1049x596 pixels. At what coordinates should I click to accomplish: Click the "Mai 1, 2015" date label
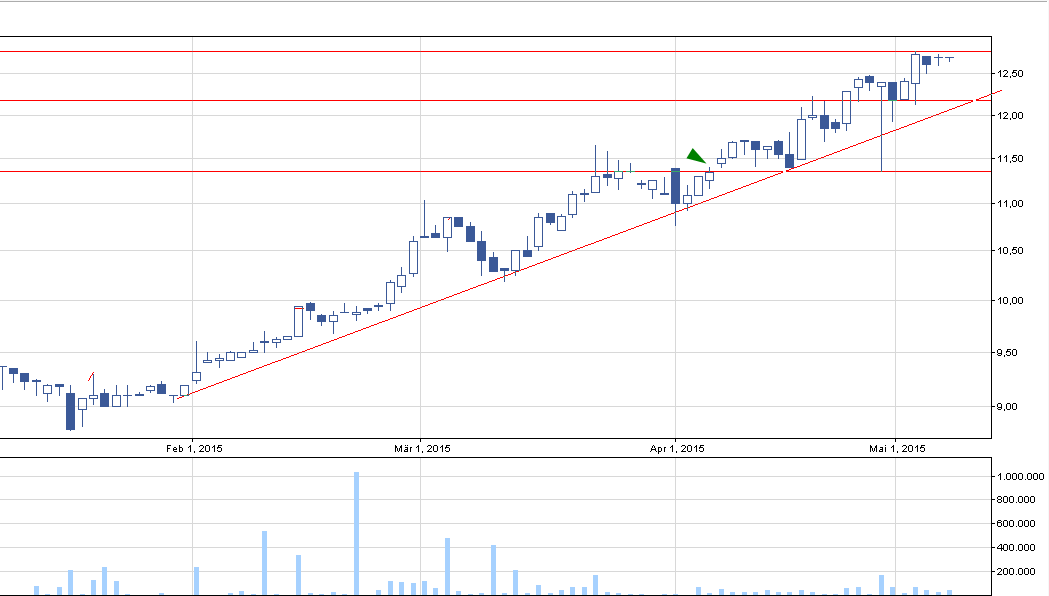click(x=898, y=449)
